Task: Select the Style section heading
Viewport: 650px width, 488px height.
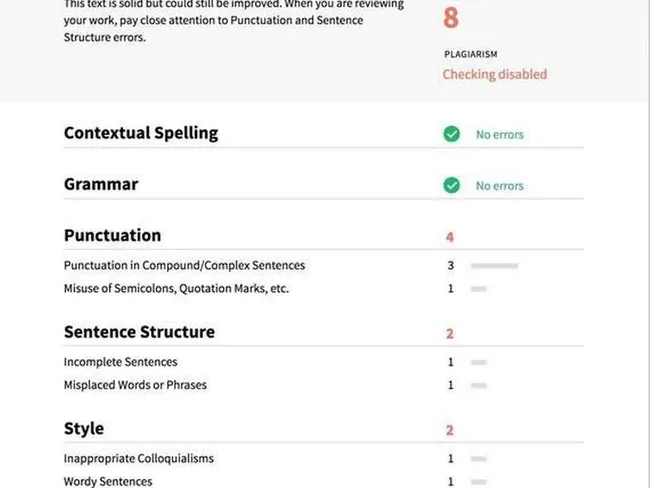Action: tap(84, 429)
